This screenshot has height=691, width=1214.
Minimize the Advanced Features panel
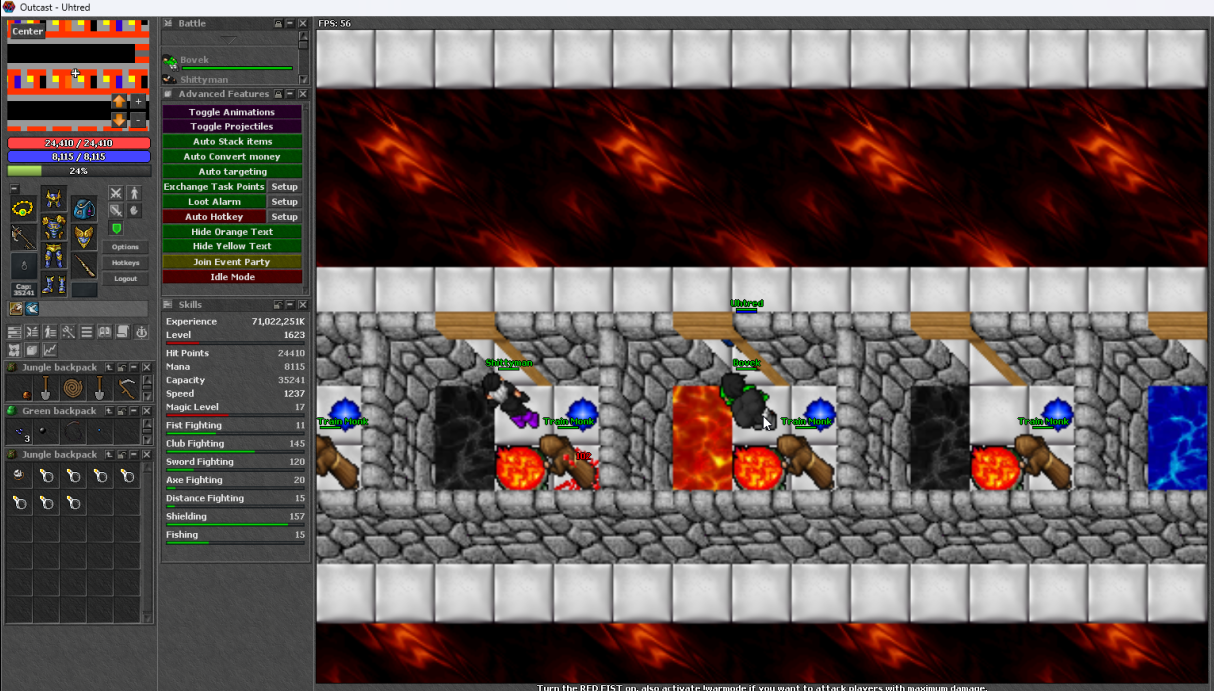tap(290, 94)
